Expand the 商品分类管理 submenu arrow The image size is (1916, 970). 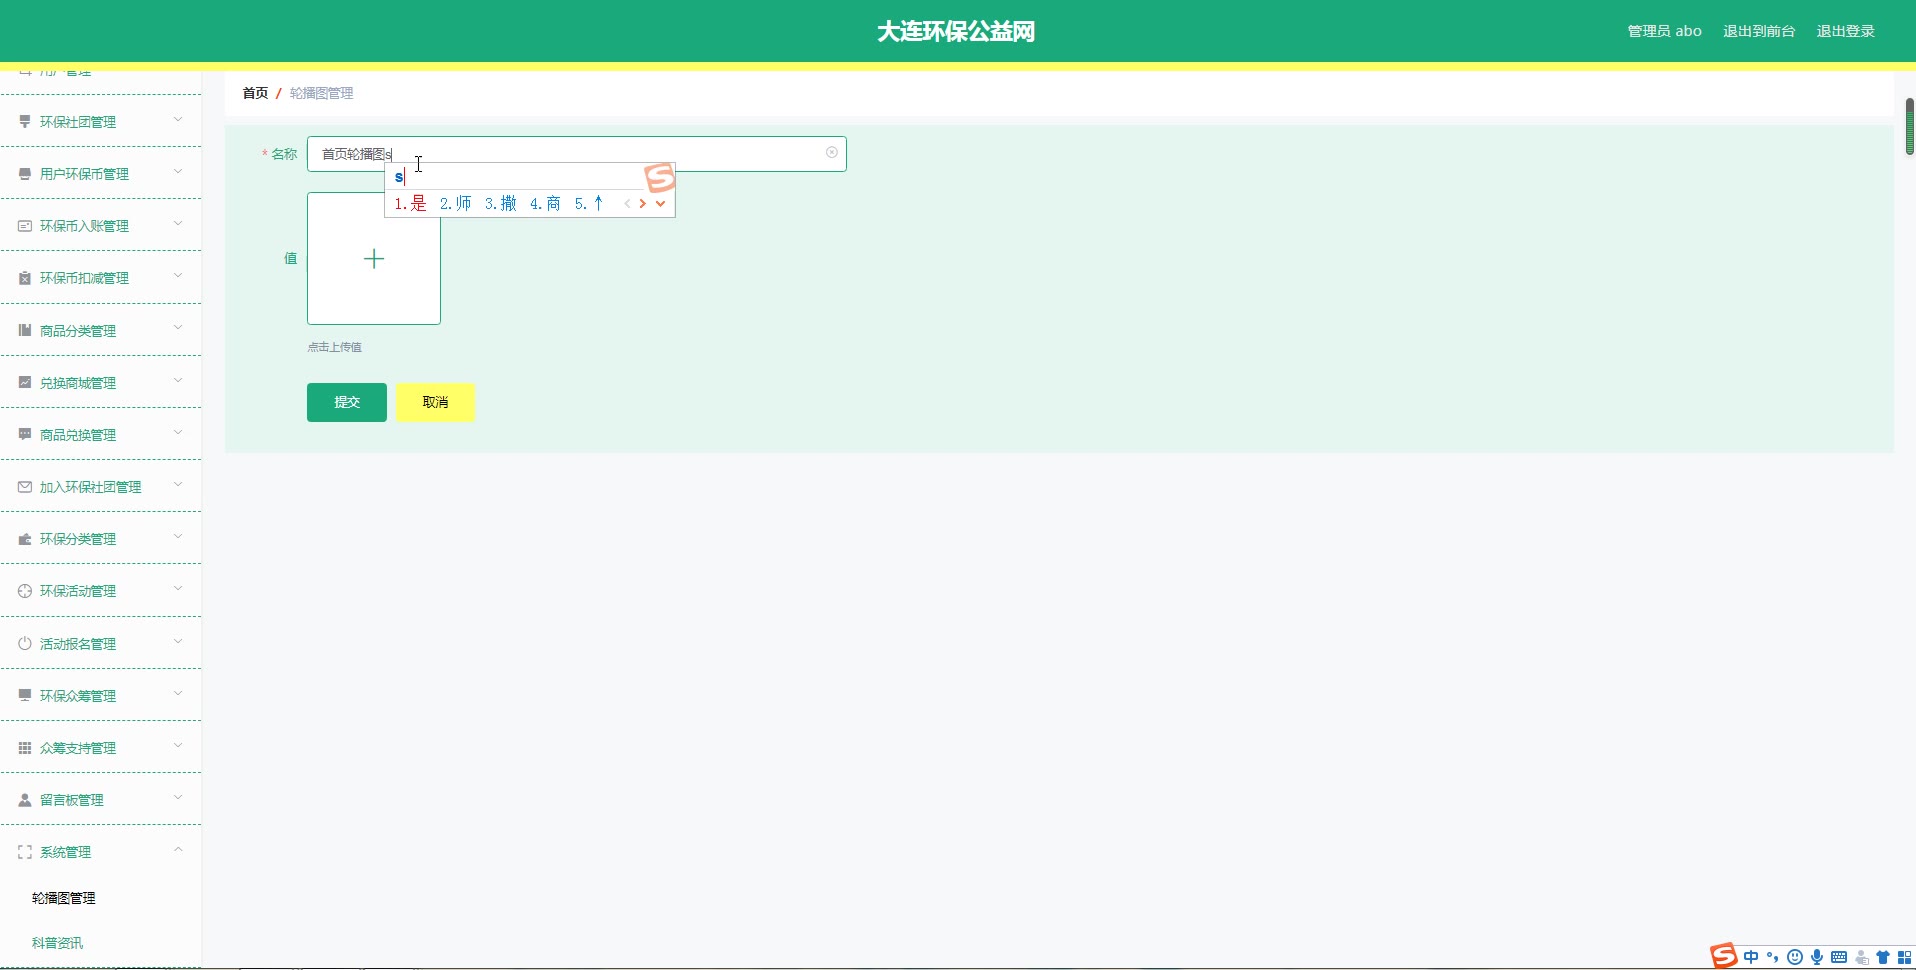[178, 328]
